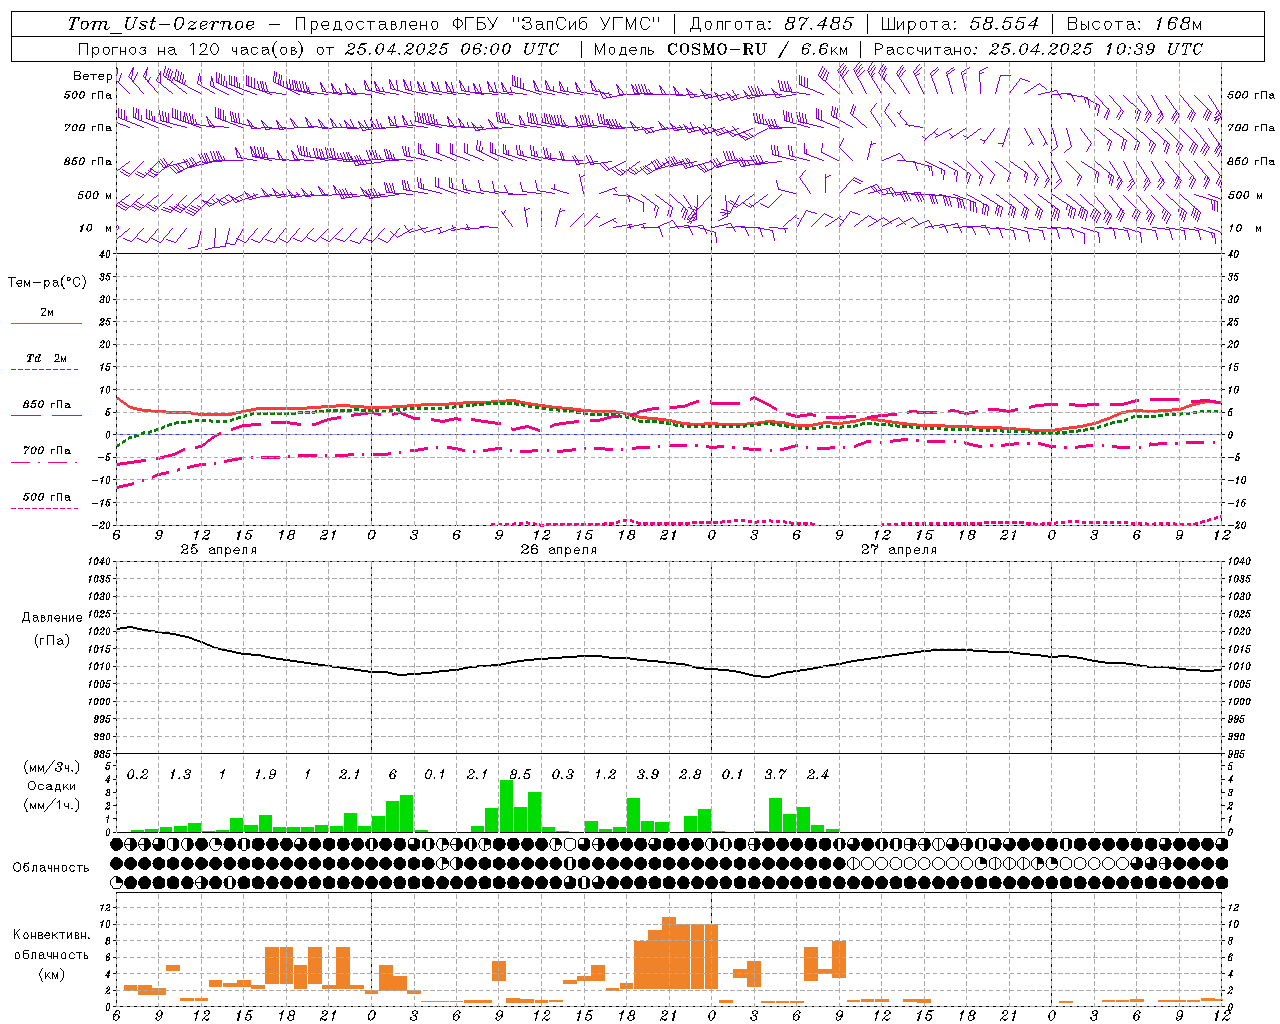The image size is (1280, 1024).
Task: Click the 1.9 precipitation total
Action: [x=265, y=774]
